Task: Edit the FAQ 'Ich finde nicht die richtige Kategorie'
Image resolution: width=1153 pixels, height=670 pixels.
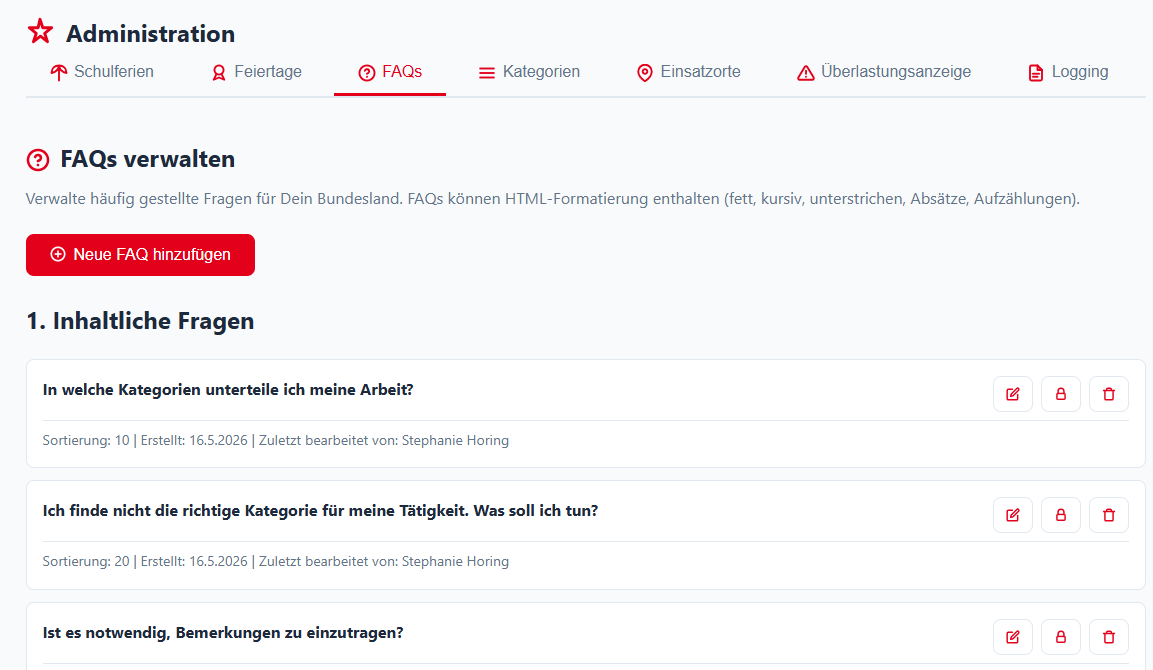Action: coord(1013,515)
